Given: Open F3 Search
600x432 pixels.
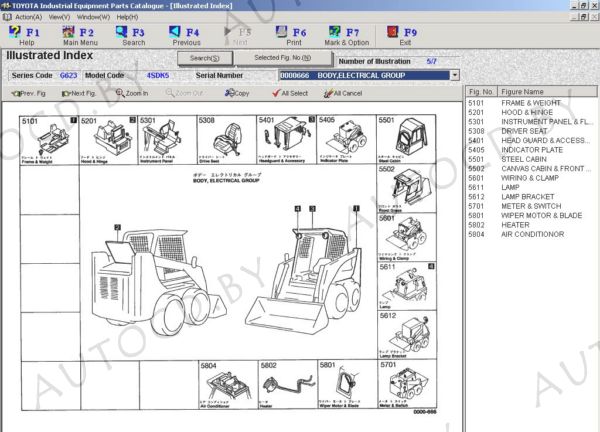Looking at the screenshot, I should click(x=131, y=36).
